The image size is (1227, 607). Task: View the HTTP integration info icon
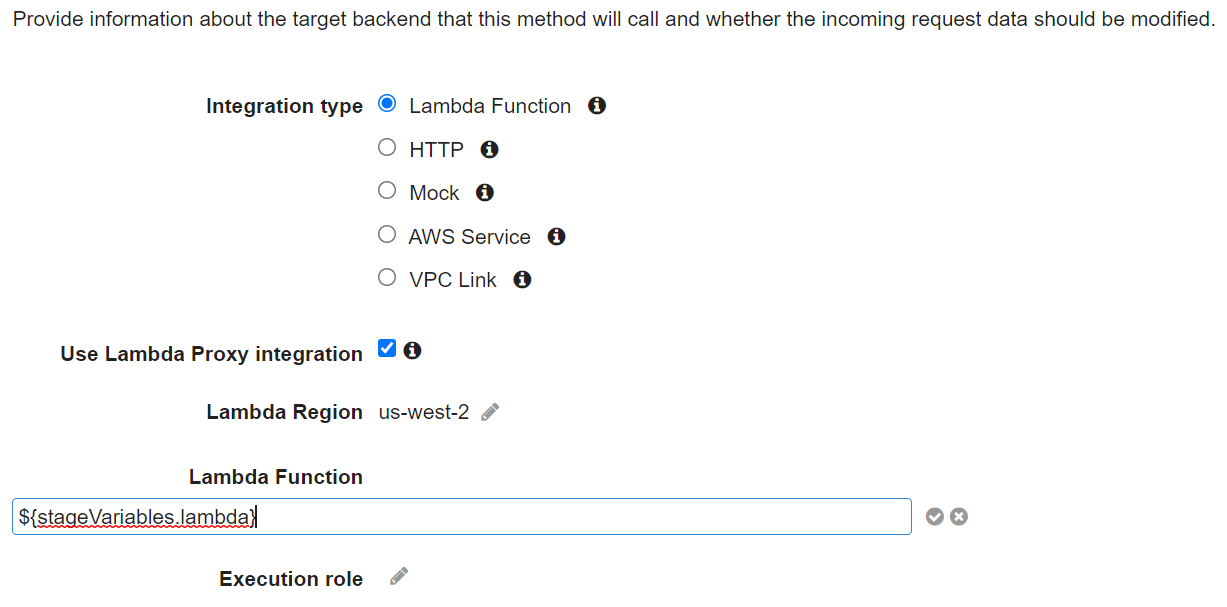pyautogui.click(x=489, y=149)
